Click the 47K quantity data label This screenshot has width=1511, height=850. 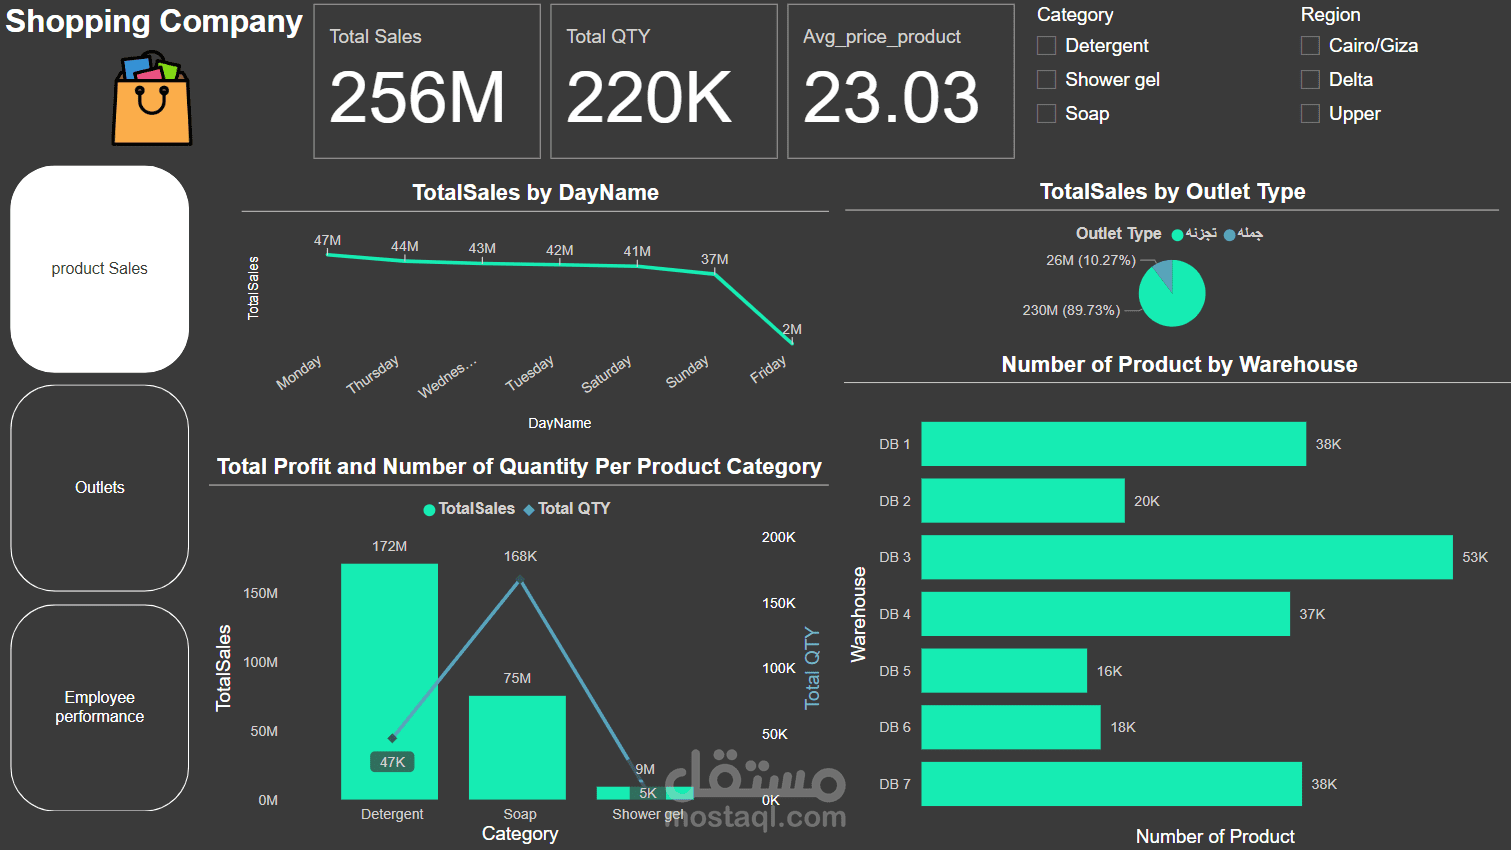tap(392, 762)
